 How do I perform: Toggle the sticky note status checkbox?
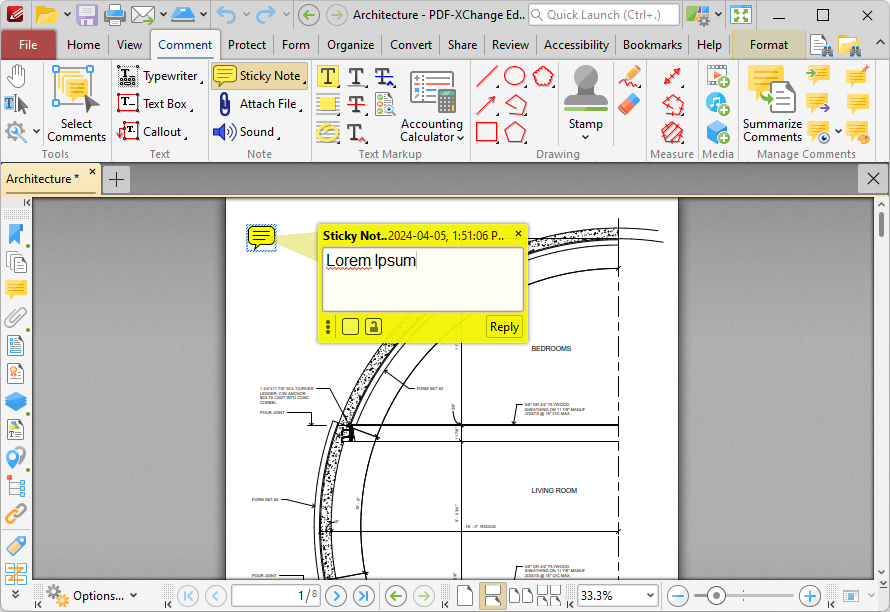pos(350,326)
